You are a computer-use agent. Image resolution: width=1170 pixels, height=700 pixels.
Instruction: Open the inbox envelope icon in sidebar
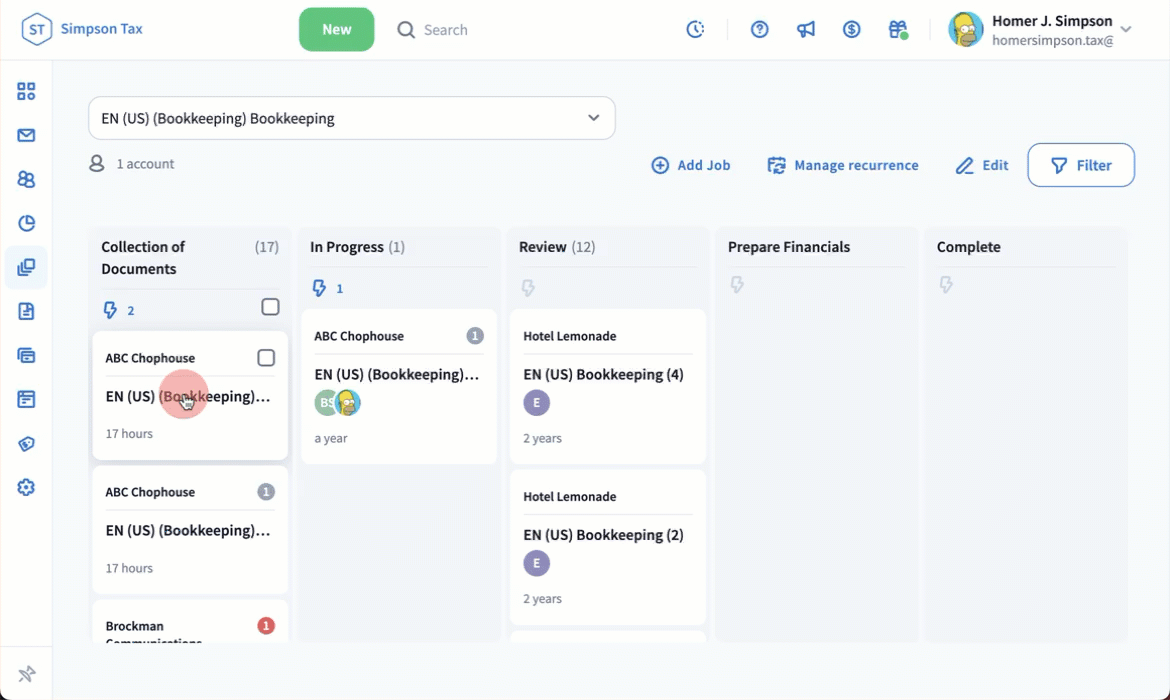26,135
